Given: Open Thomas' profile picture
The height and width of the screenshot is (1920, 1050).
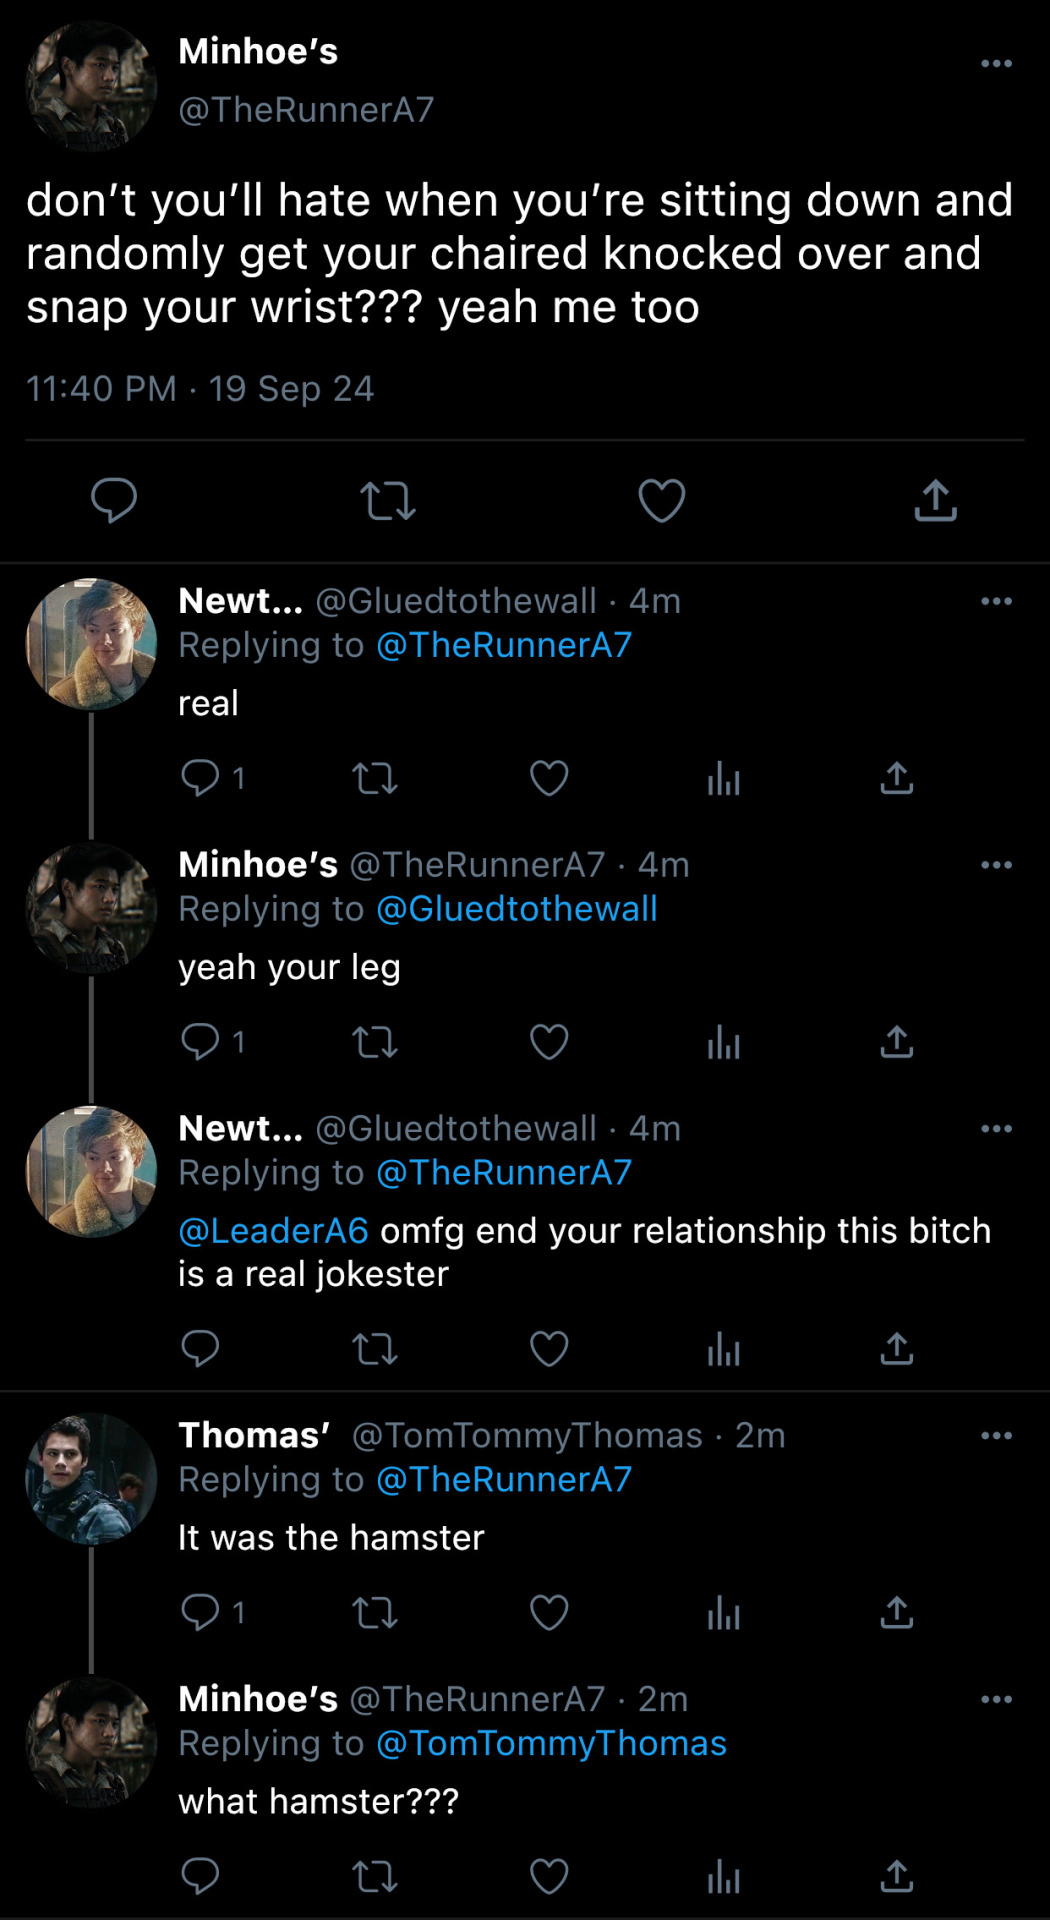Looking at the screenshot, I should (x=91, y=1478).
